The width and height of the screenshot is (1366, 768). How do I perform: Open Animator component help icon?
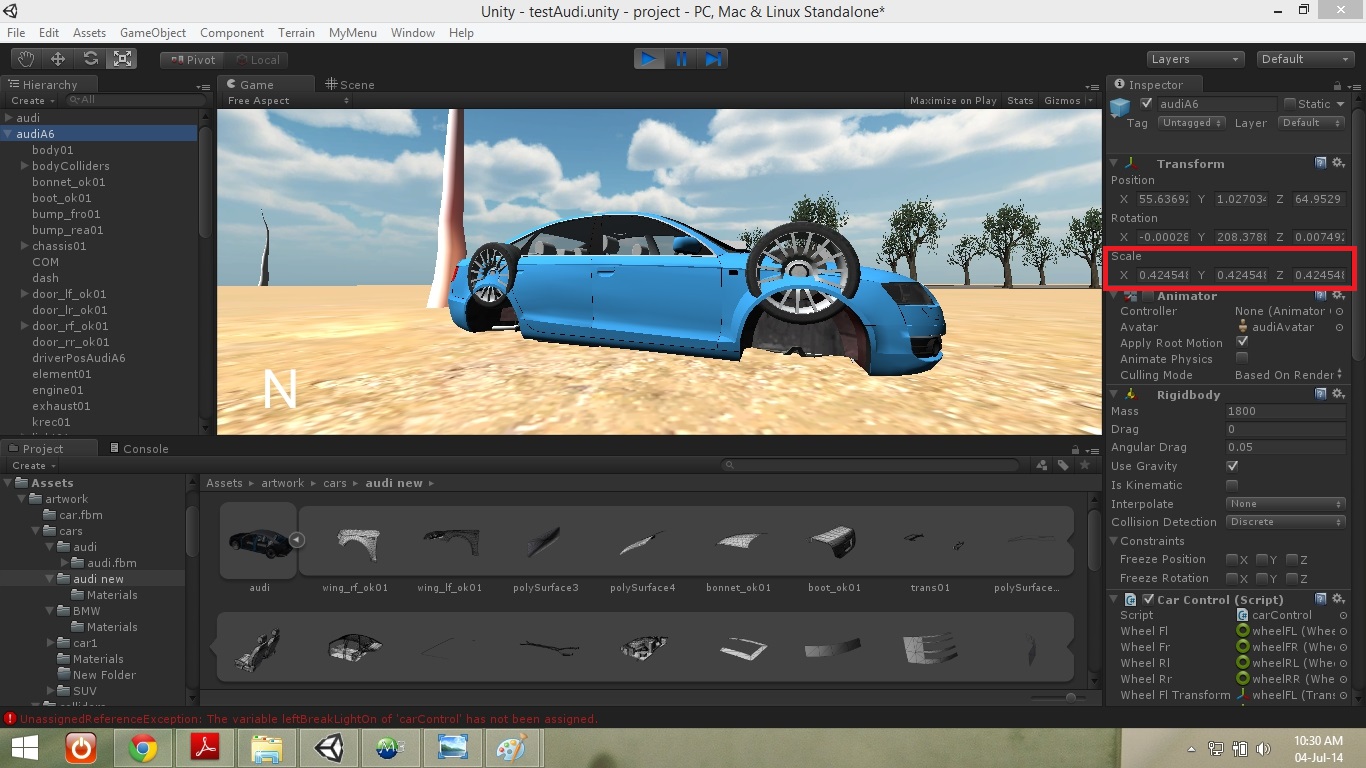1321,295
